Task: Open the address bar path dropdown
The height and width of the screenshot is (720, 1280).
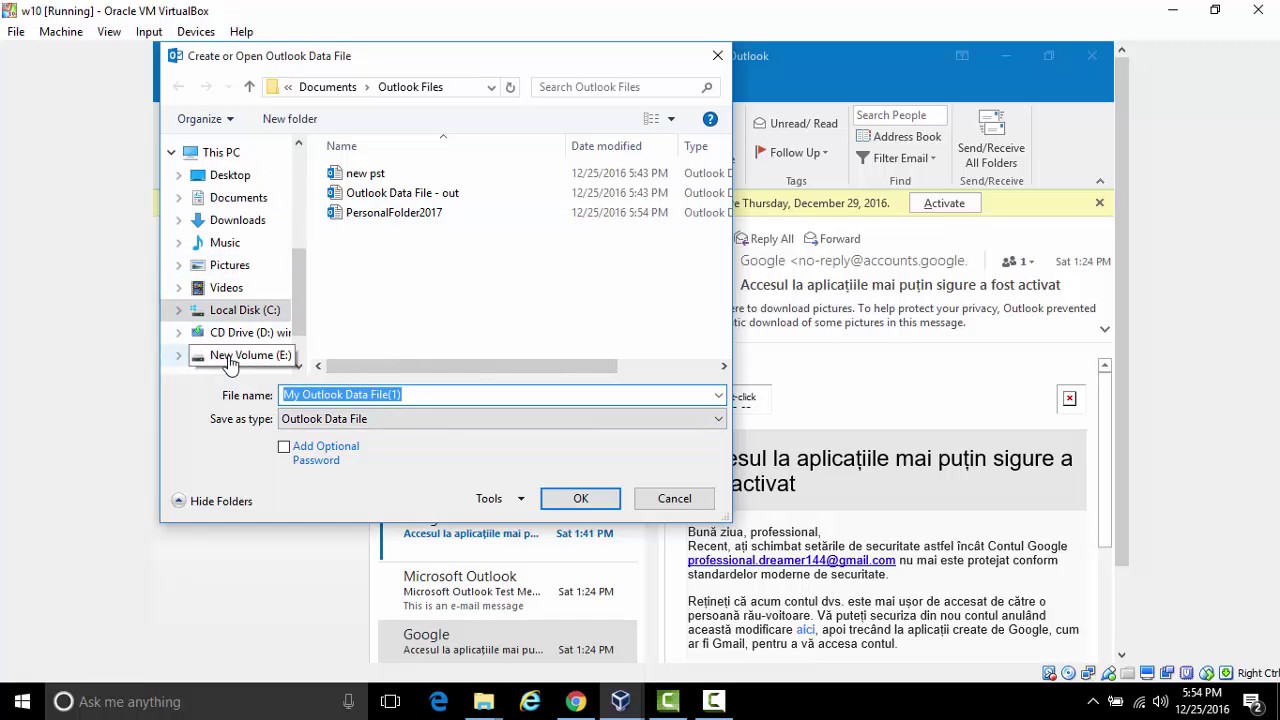Action: coord(491,87)
